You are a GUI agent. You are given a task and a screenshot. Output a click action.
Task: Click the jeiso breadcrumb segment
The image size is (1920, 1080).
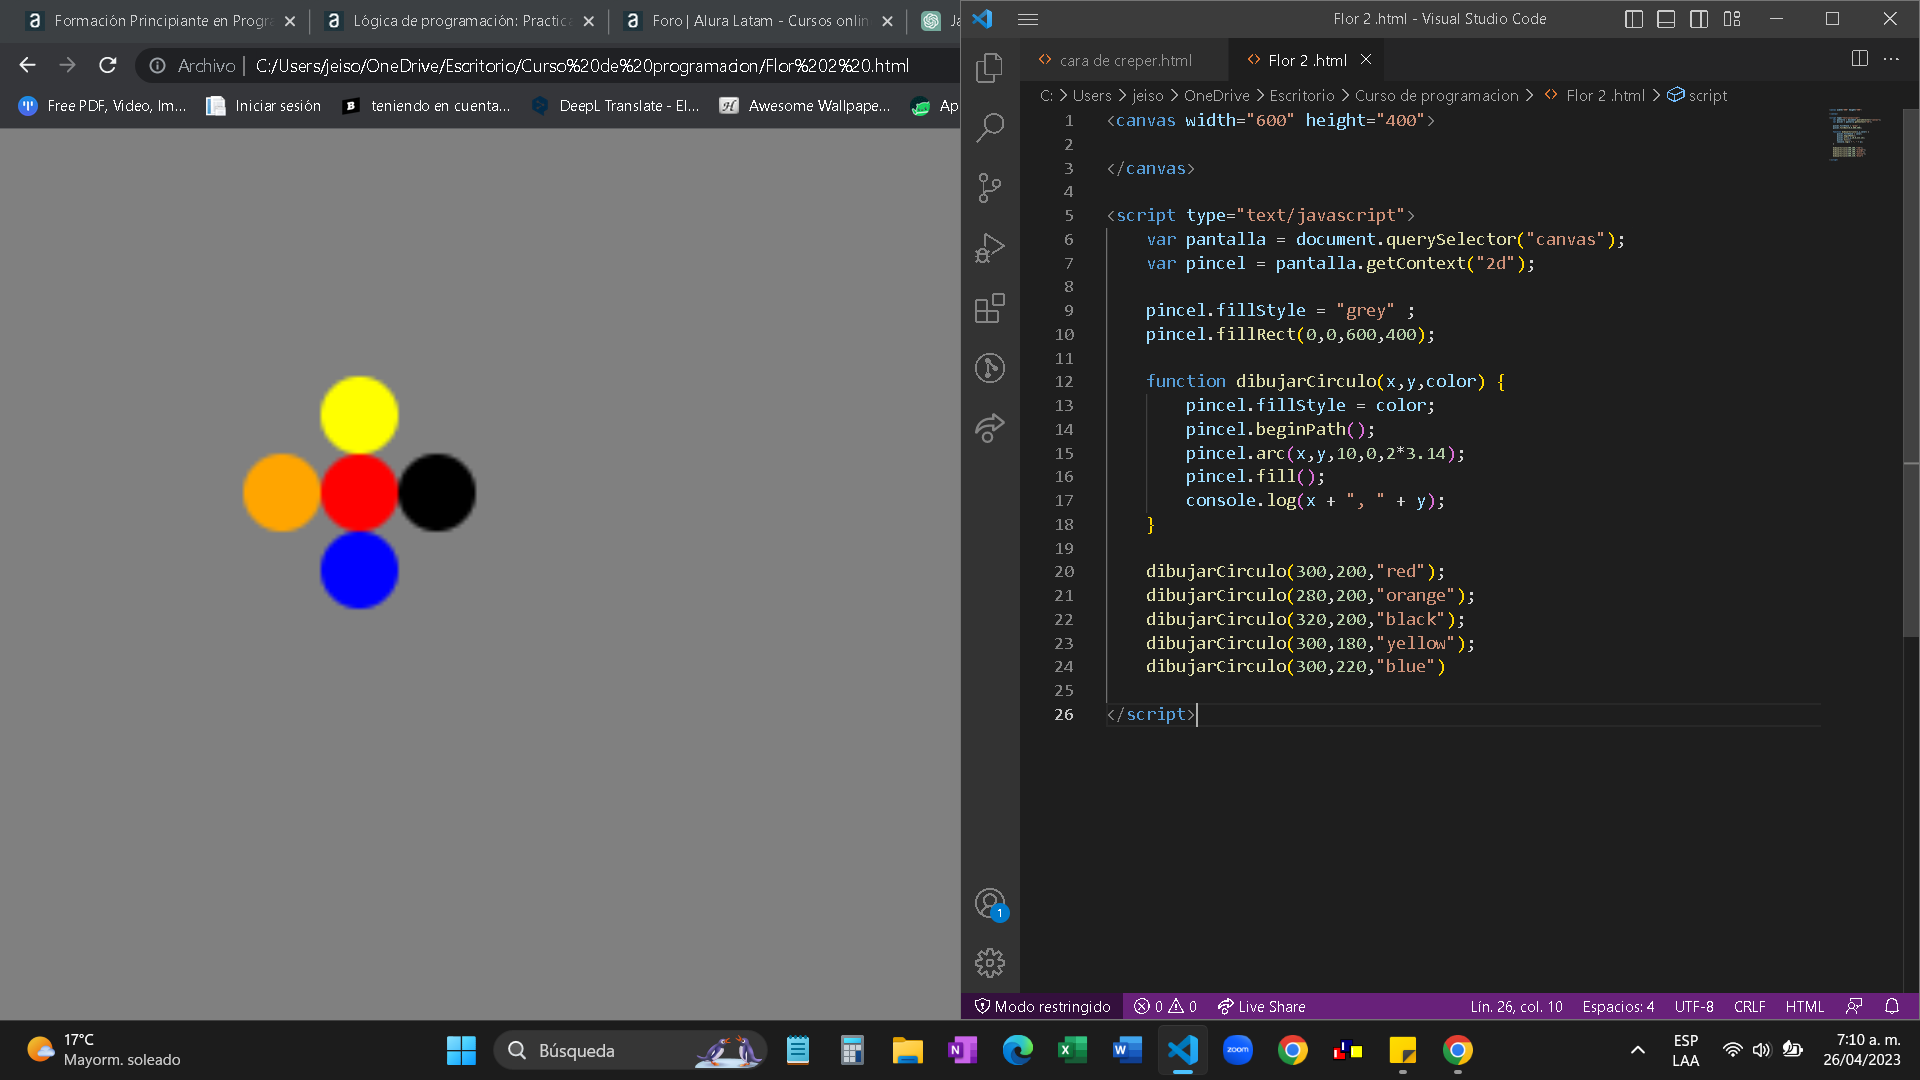pos(1147,96)
